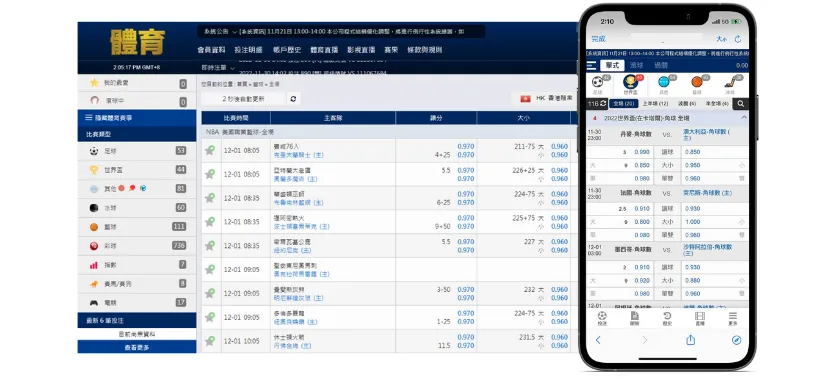The image size is (818, 379).
Task: Tap the 116 refresh counter on phone
Action: click(x=597, y=104)
